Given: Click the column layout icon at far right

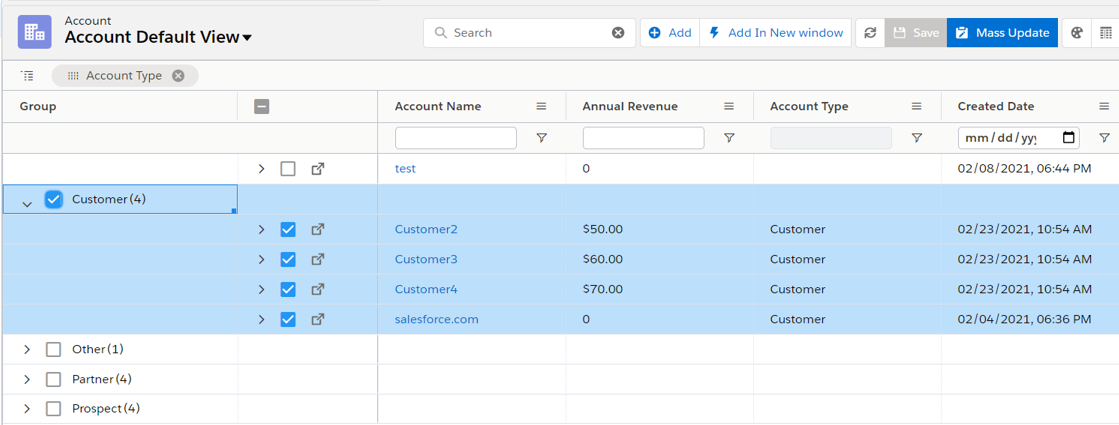Looking at the screenshot, I should (1106, 33).
